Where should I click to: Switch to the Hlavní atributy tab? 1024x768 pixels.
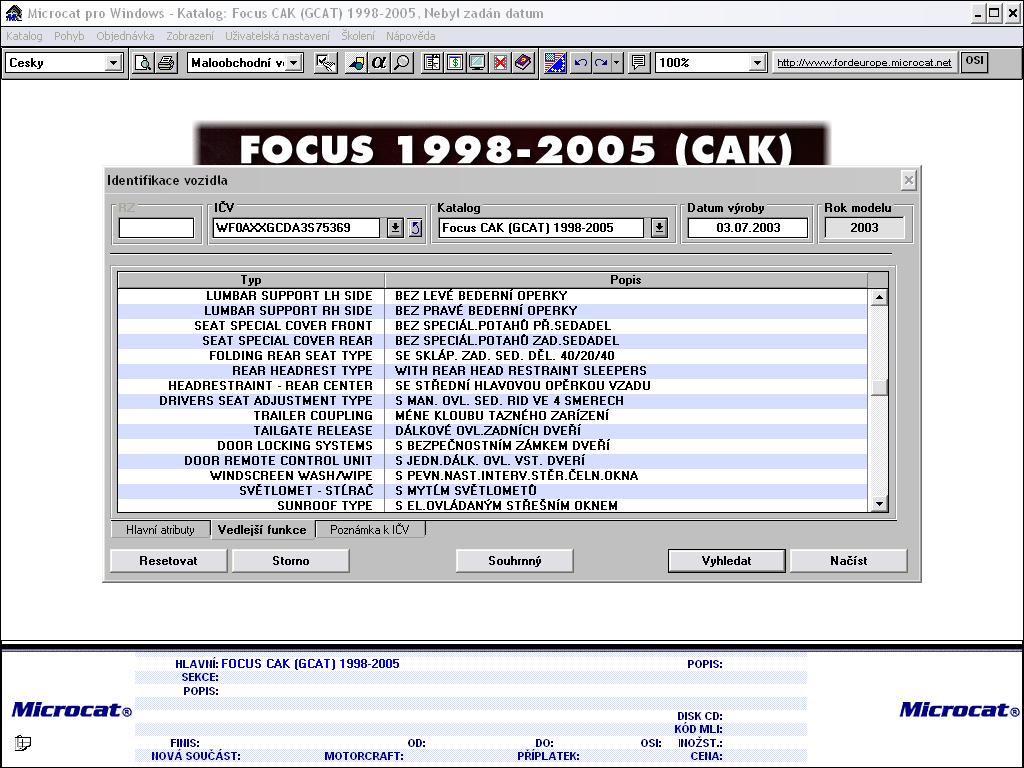tap(160, 530)
